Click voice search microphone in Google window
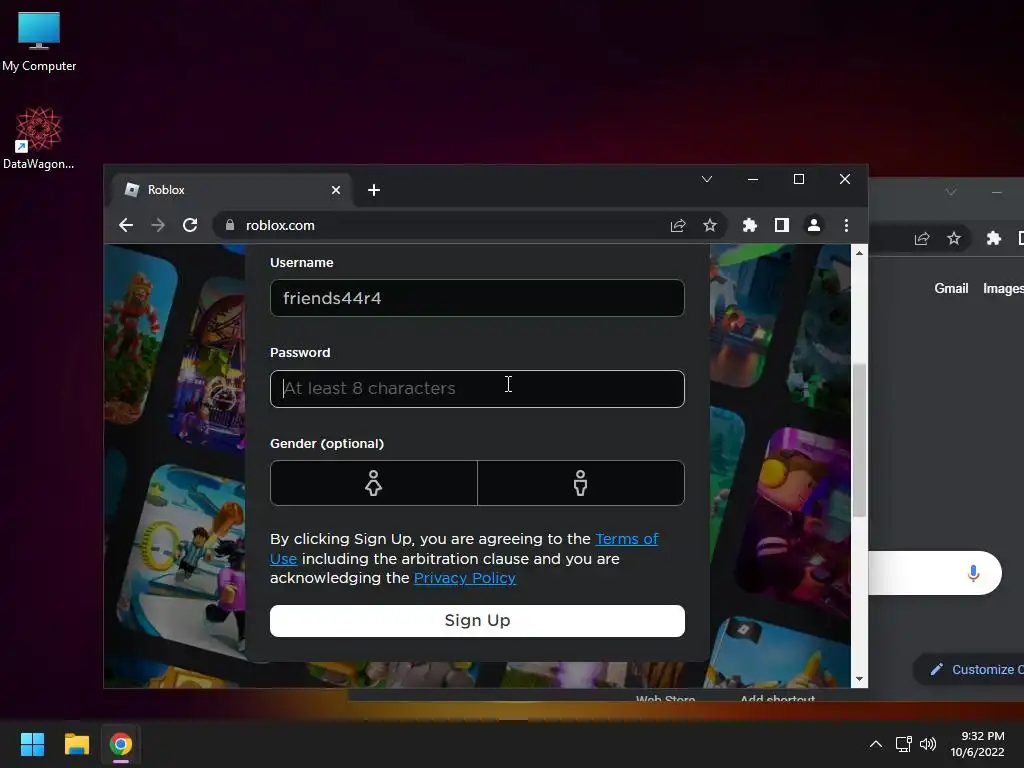 coord(973,573)
